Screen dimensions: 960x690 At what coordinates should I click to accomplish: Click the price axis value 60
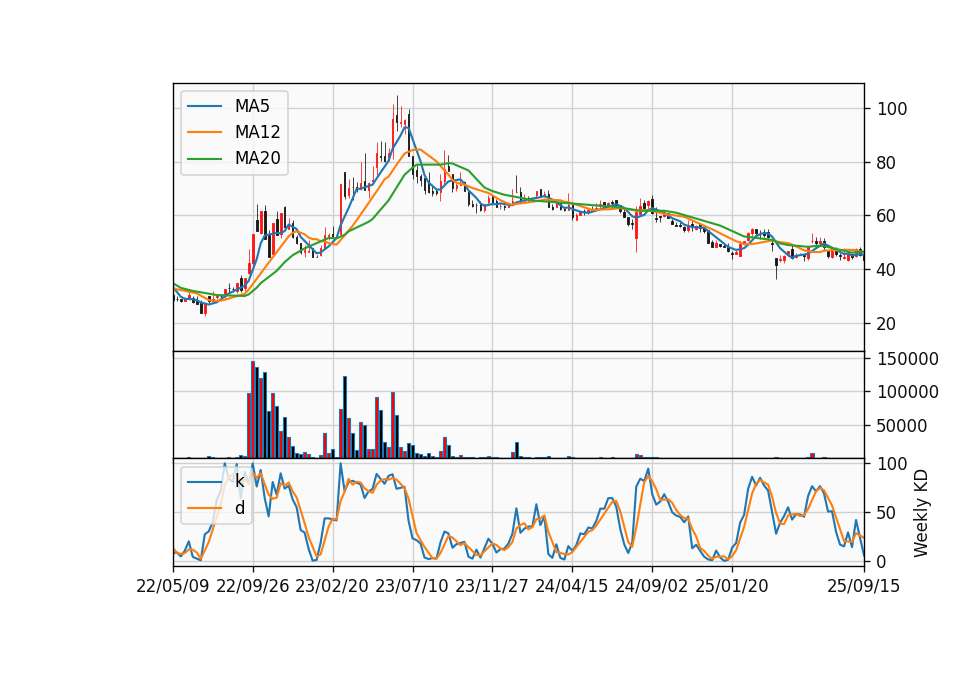pyautogui.click(x=887, y=216)
